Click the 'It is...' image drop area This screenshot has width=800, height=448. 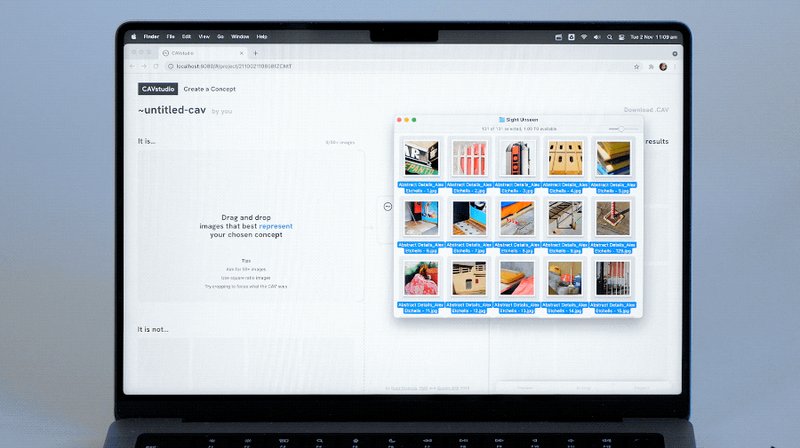[x=251, y=225]
